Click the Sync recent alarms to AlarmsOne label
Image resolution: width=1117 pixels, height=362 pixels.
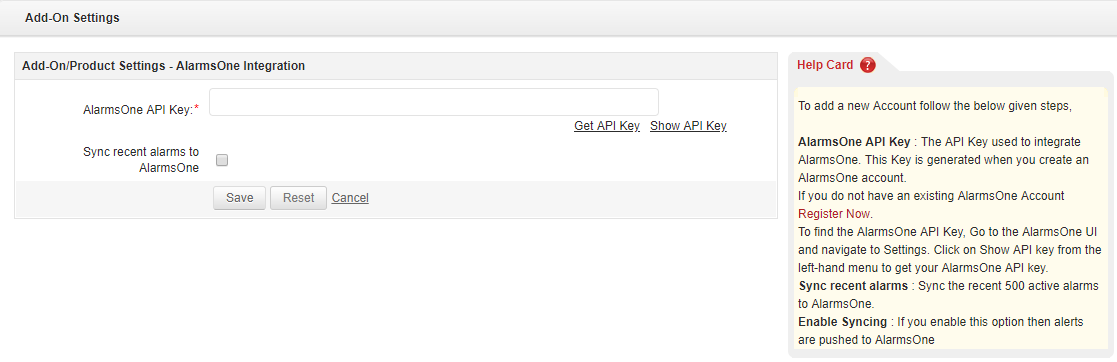pos(141,160)
